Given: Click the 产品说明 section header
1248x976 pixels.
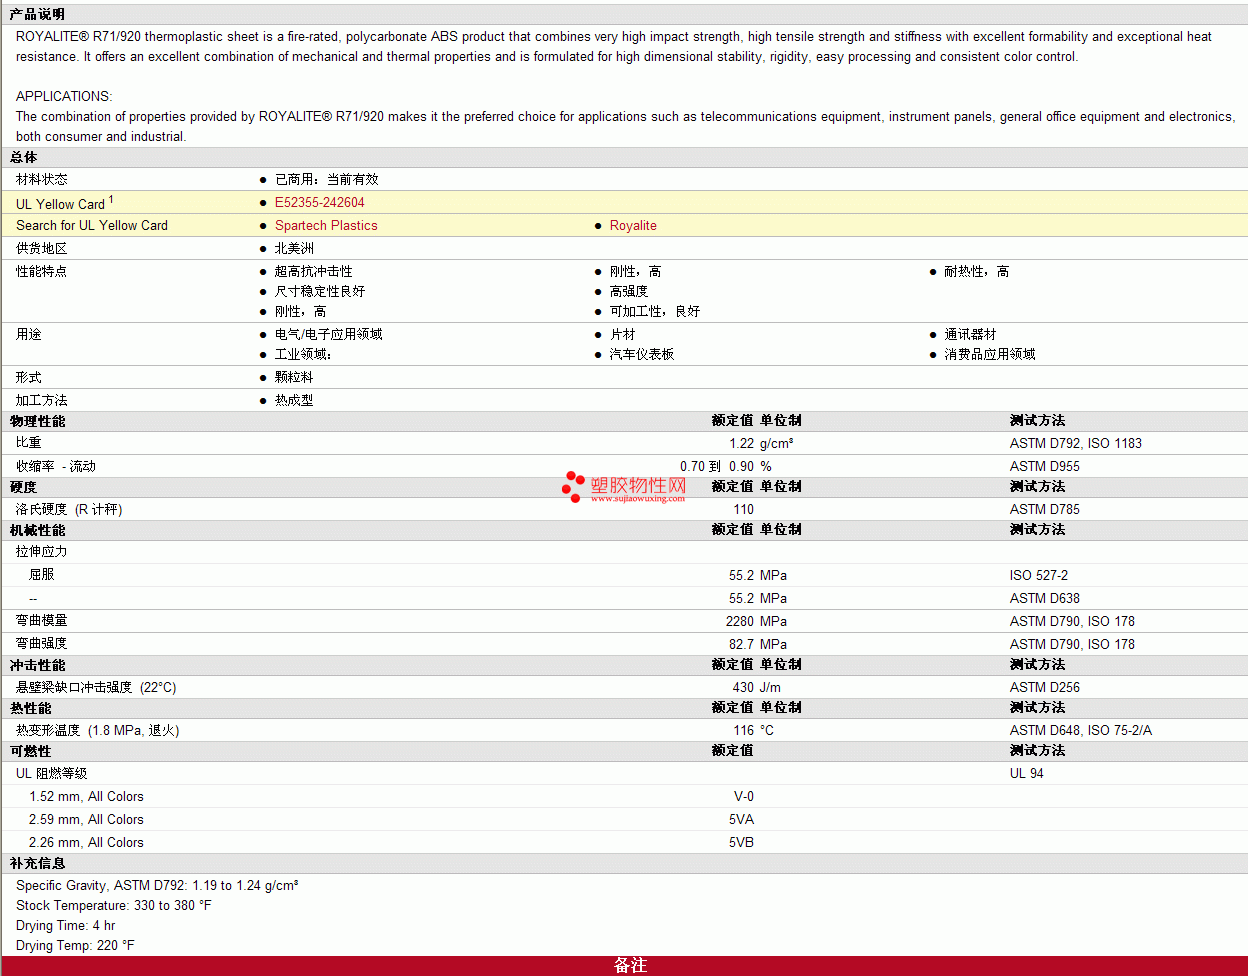Looking at the screenshot, I should click(37, 14).
